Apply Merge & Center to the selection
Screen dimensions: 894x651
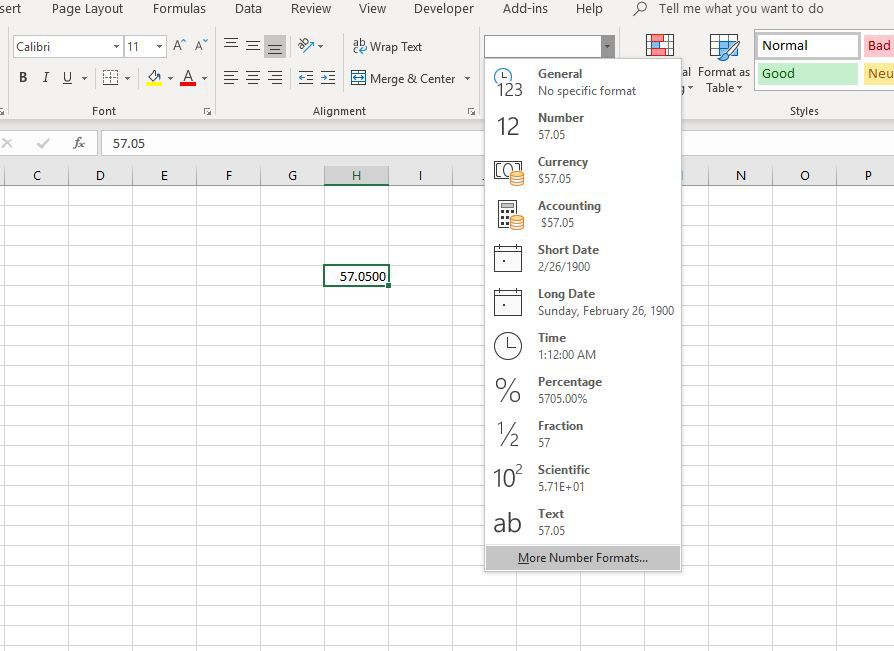click(x=405, y=77)
